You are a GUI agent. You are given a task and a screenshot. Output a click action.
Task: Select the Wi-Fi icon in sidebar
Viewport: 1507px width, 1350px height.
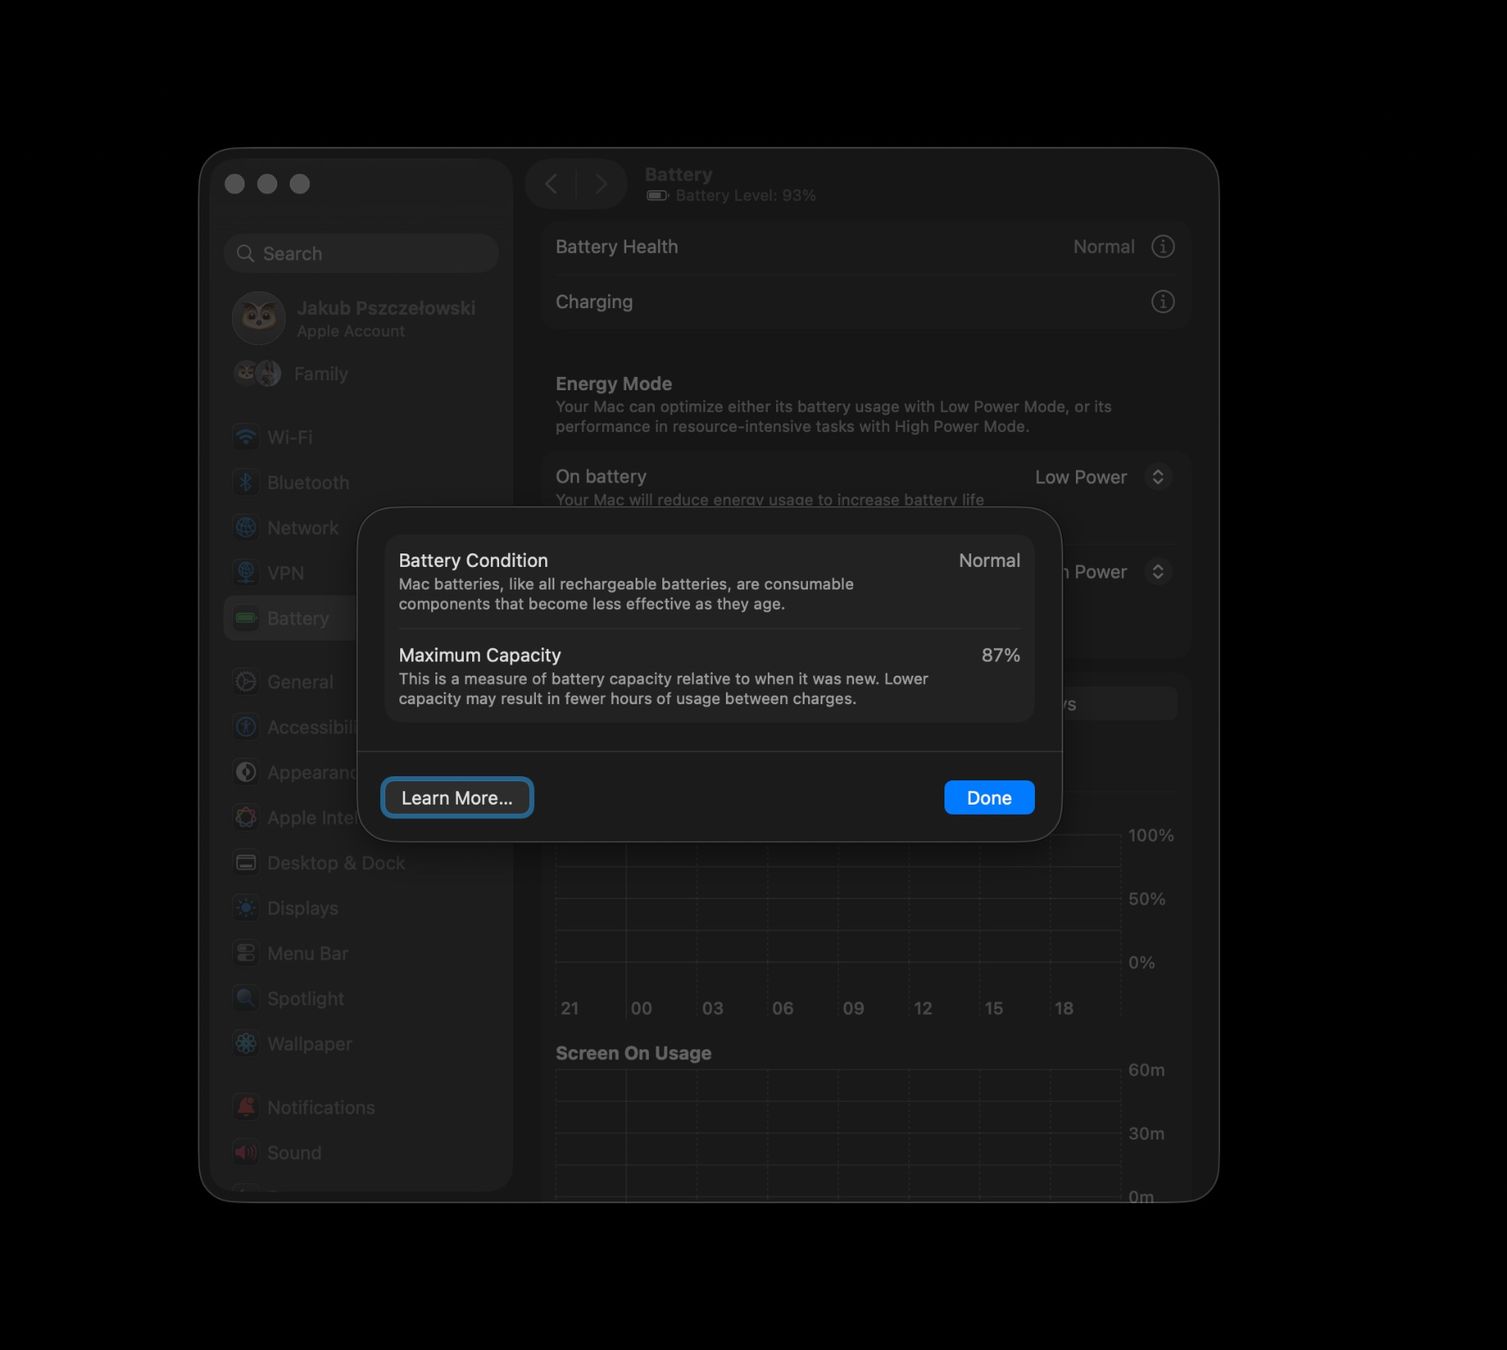pyautogui.click(x=245, y=437)
